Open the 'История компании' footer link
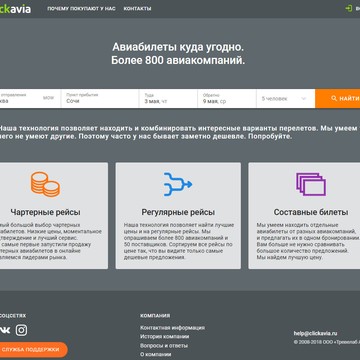The width and height of the screenshot is (360, 360). (165, 337)
